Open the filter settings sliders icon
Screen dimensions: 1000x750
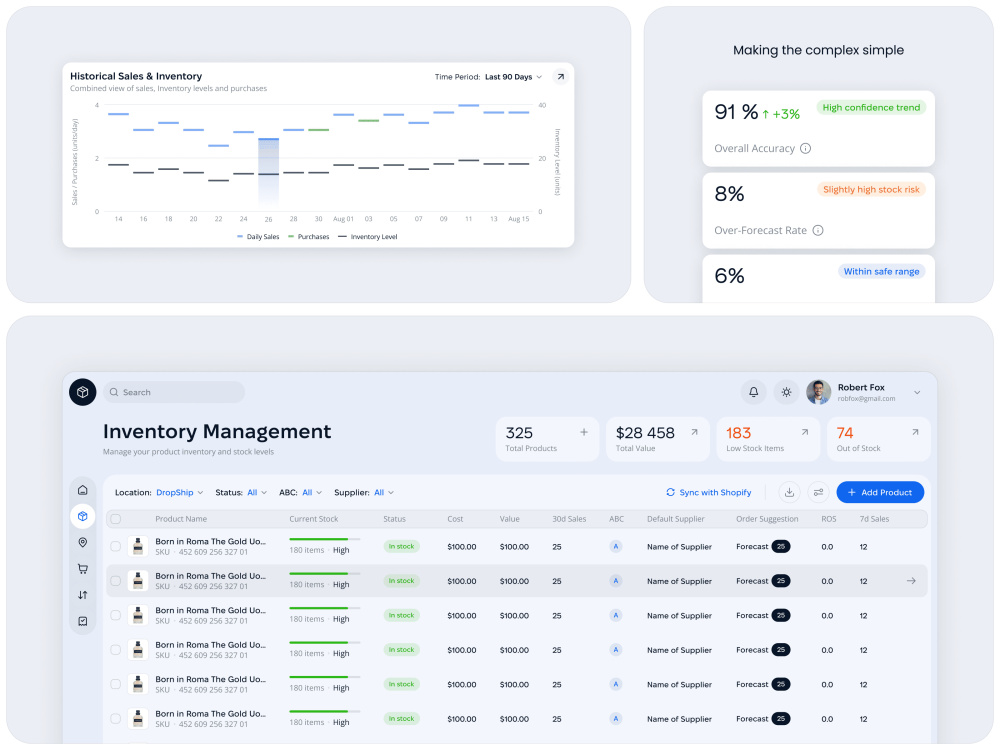(818, 492)
